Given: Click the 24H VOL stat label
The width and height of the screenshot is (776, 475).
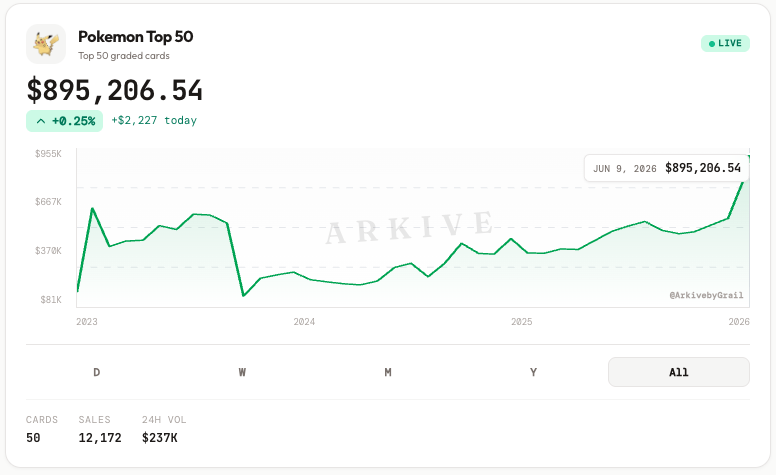Looking at the screenshot, I should pyautogui.click(x=164, y=420).
